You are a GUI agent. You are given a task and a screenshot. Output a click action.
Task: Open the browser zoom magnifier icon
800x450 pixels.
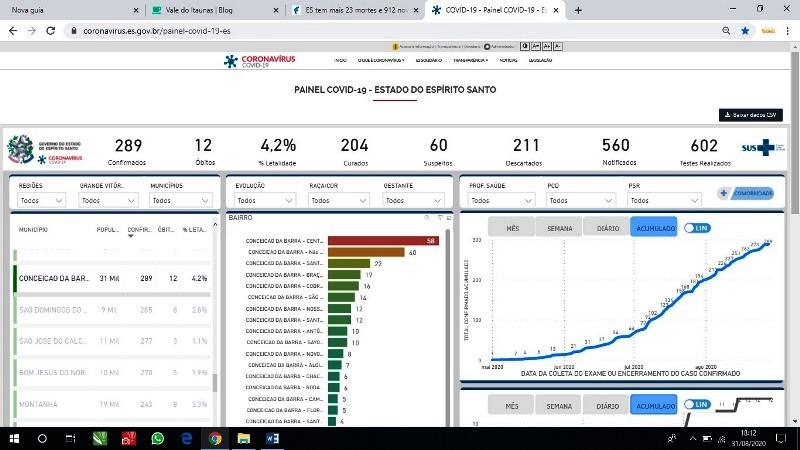726,31
